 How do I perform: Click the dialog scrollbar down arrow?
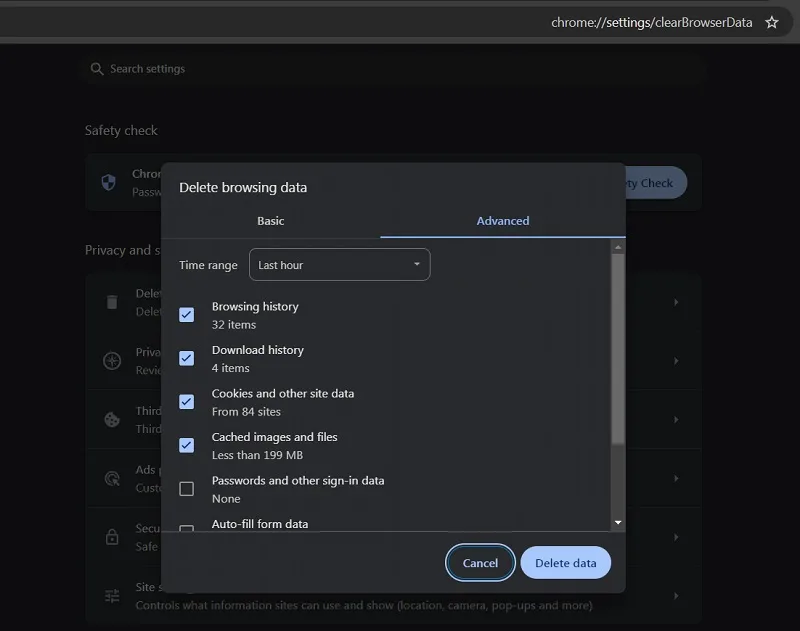click(x=618, y=522)
